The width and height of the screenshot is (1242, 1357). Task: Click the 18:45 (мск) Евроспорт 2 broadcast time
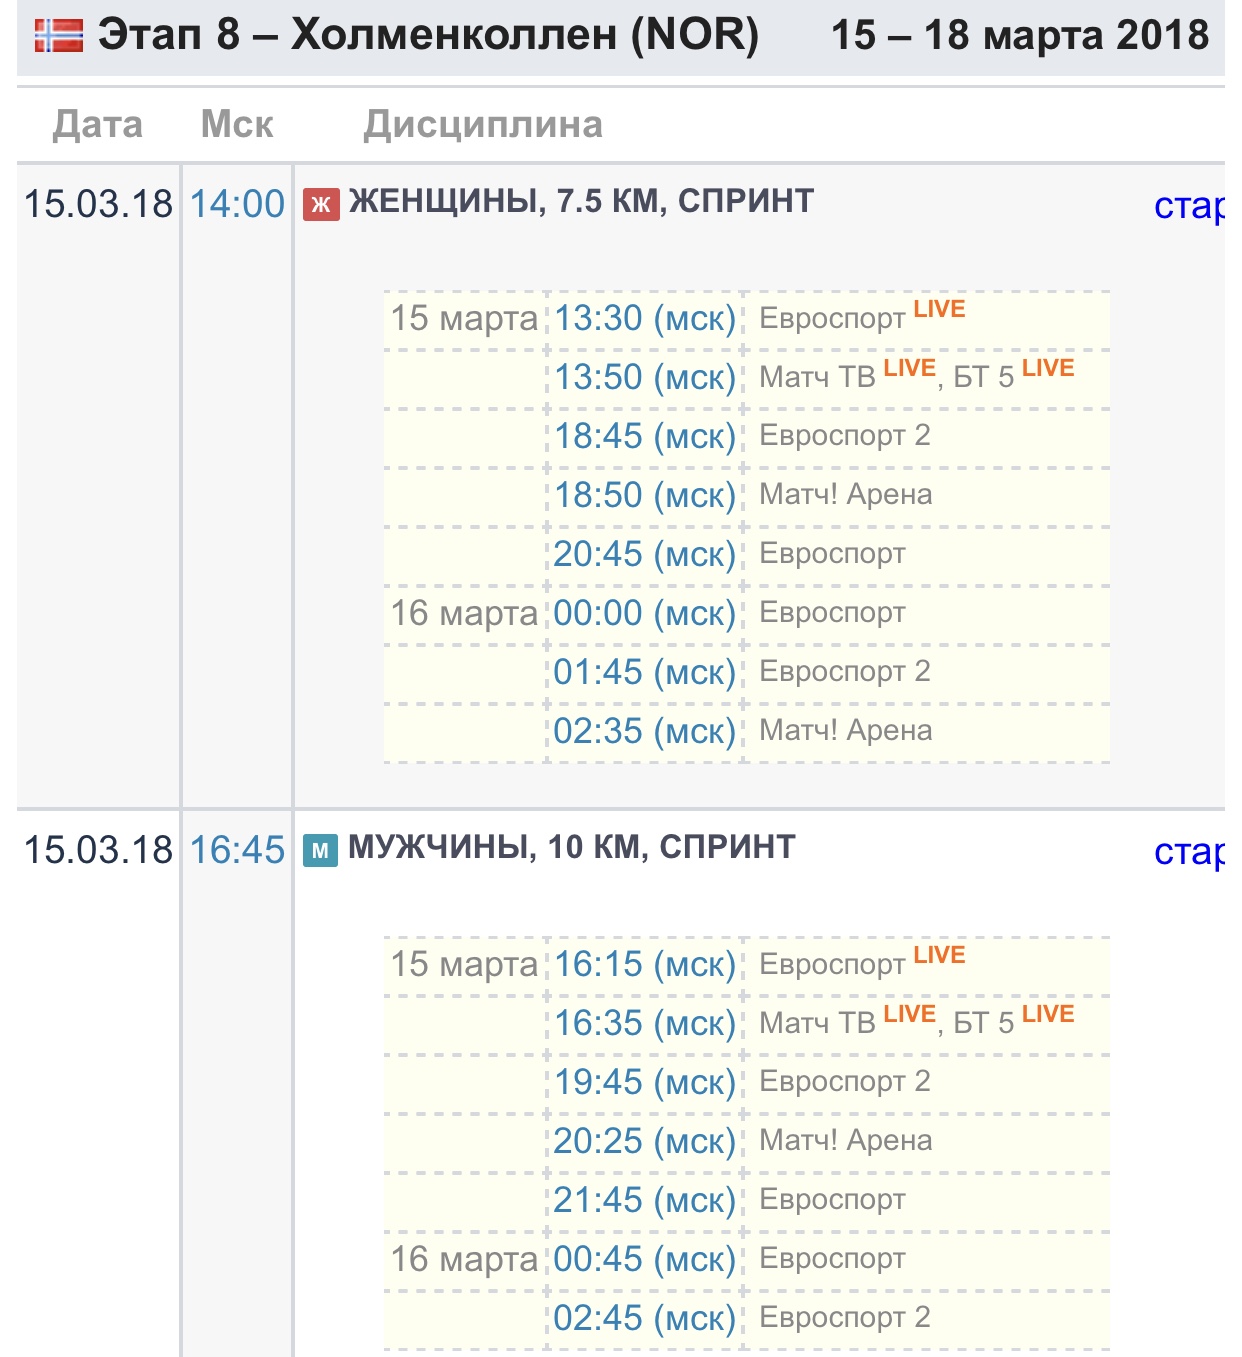tap(645, 436)
